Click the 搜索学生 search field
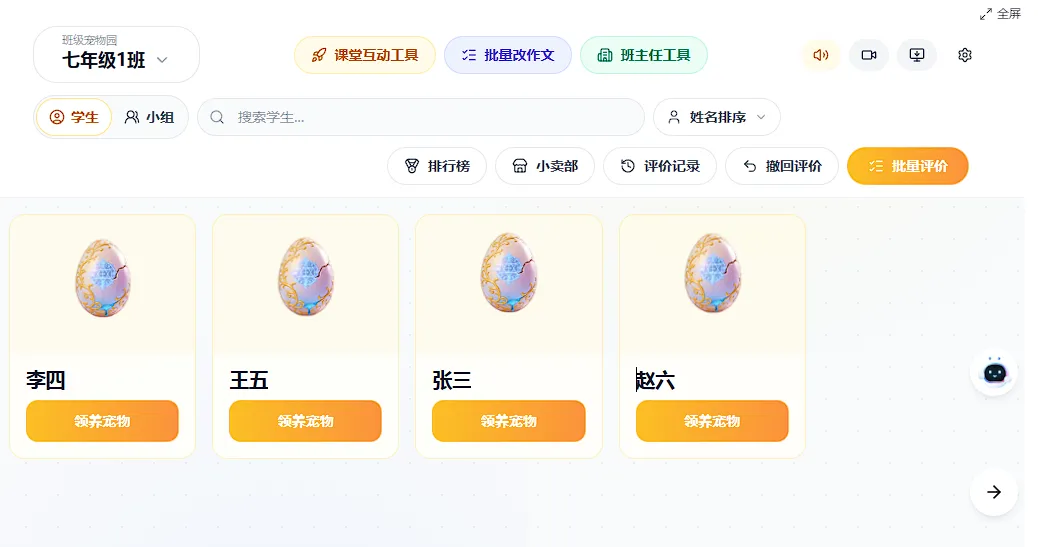Image resolution: width=1038 pixels, height=547 pixels. (421, 117)
